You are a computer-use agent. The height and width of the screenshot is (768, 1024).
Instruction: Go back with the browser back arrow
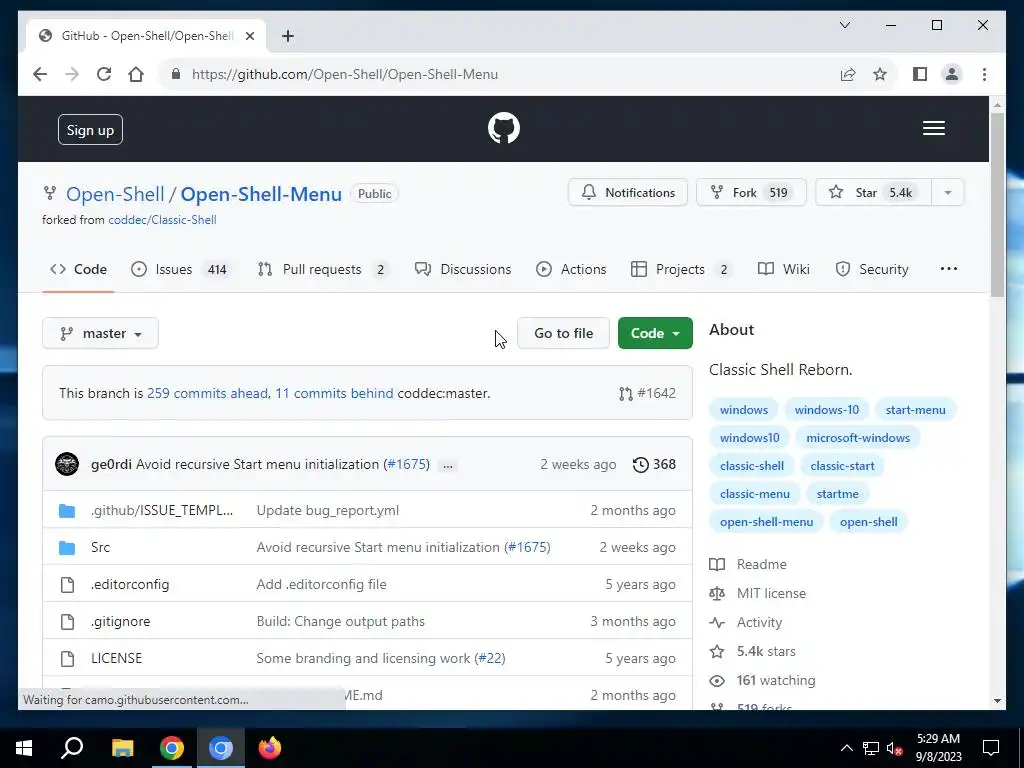point(40,74)
